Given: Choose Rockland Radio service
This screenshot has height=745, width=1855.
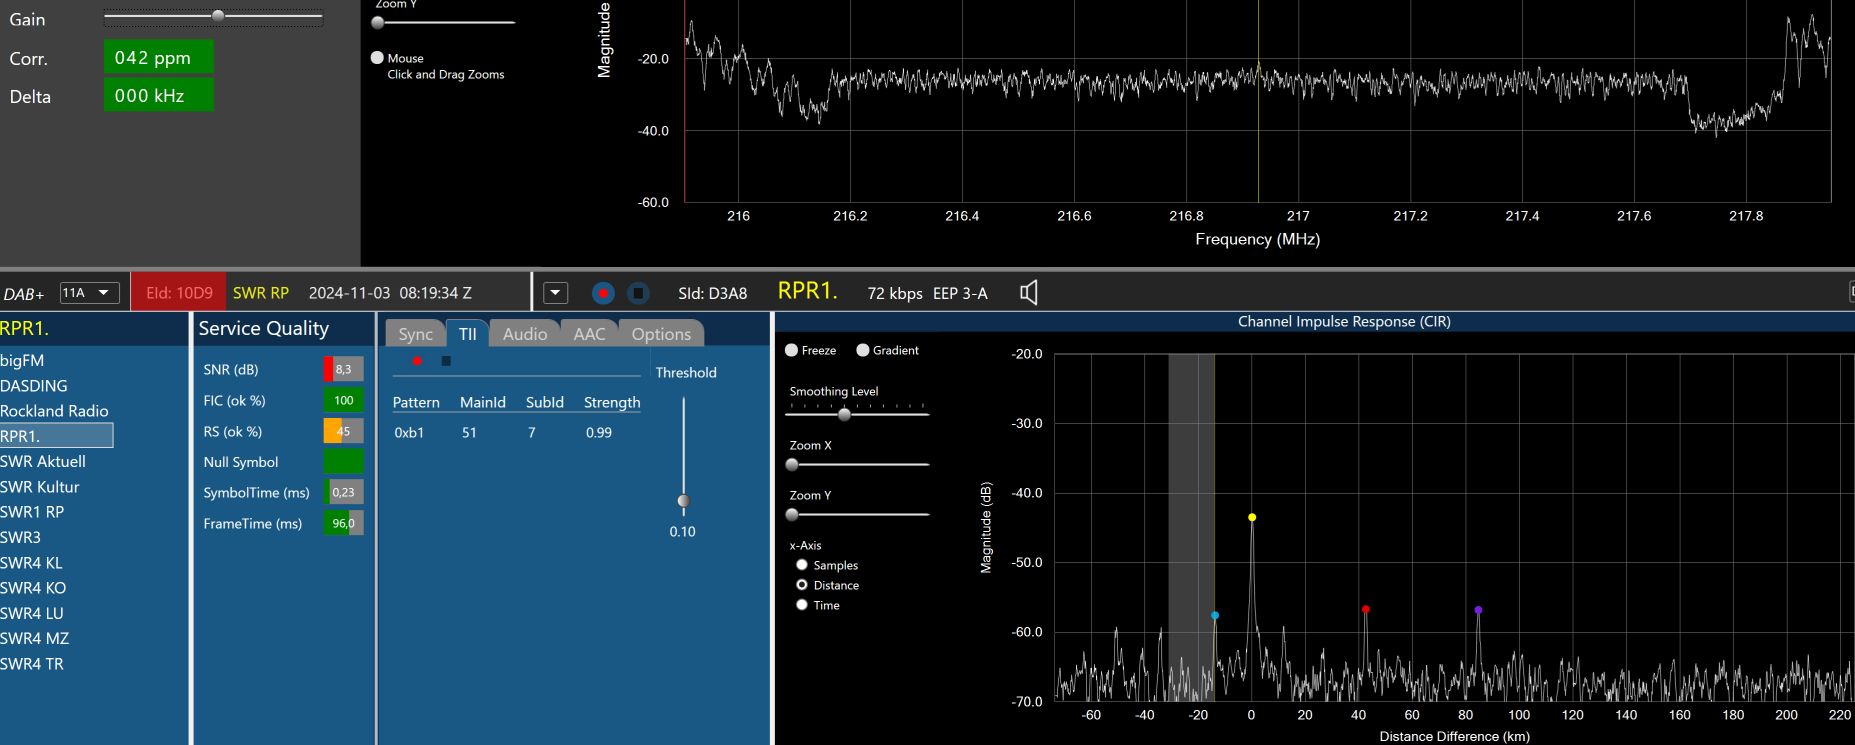Looking at the screenshot, I should (54, 411).
